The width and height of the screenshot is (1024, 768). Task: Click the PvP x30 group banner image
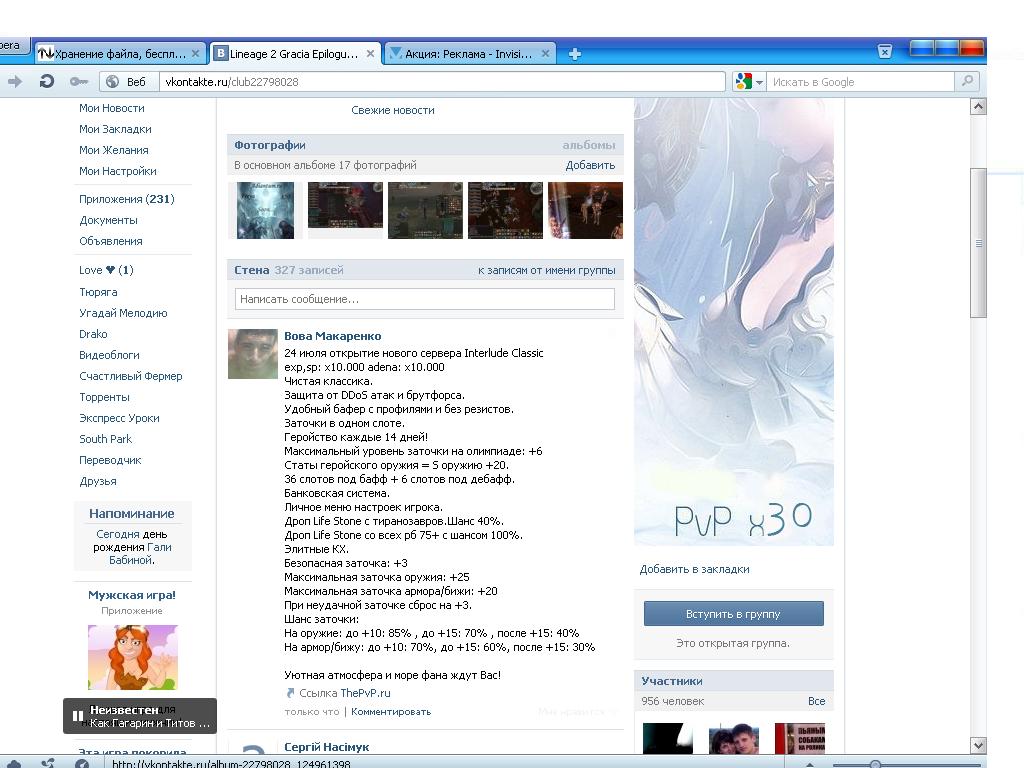733,322
